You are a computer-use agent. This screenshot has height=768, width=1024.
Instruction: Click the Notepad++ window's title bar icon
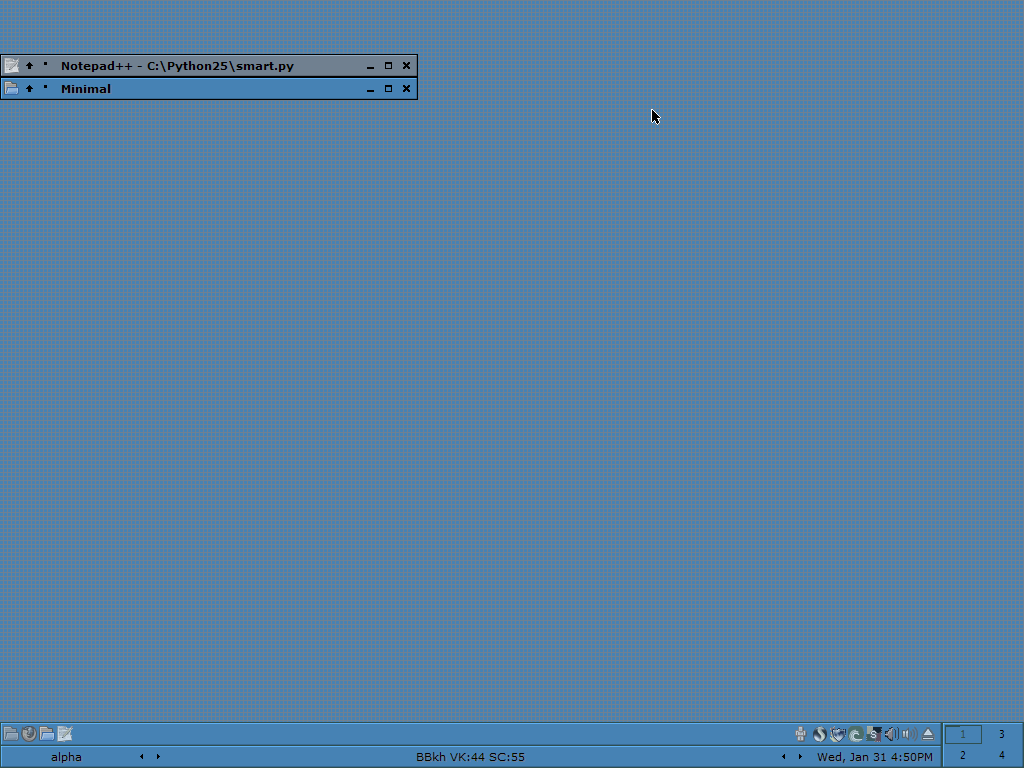[11, 66]
